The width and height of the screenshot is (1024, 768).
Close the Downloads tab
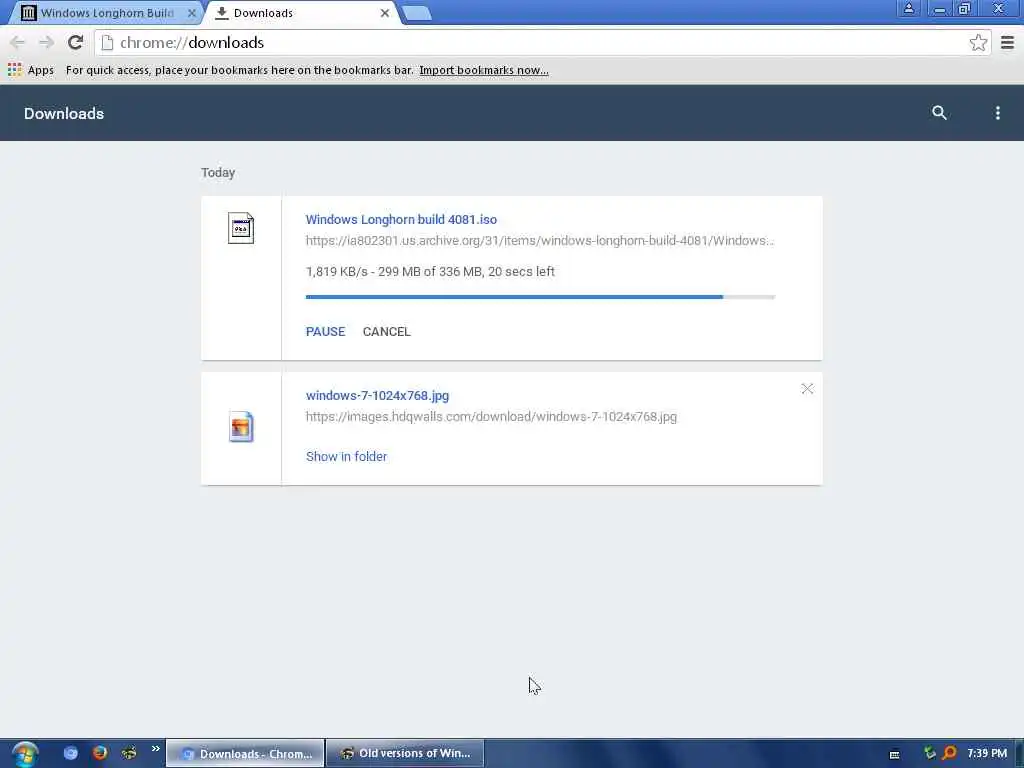click(x=385, y=13)
